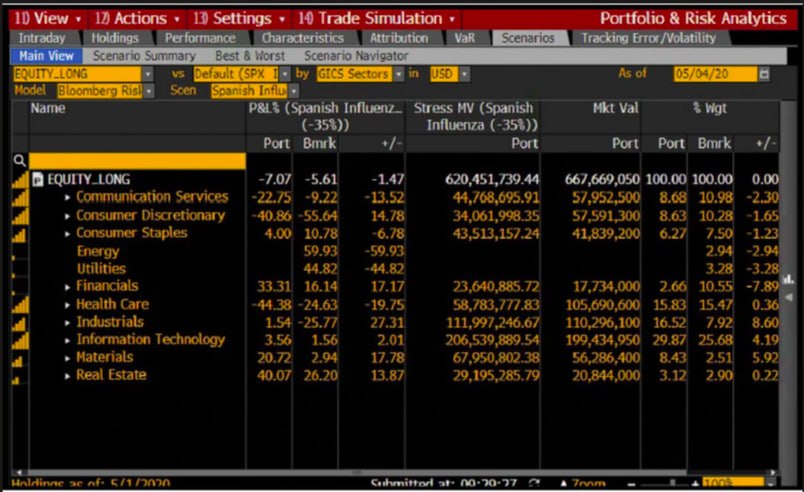Image resolution: width=804 pixels, height=492 pixels.
Task: Click bar chart icon beside Industrials
Action: pos(19,323)
